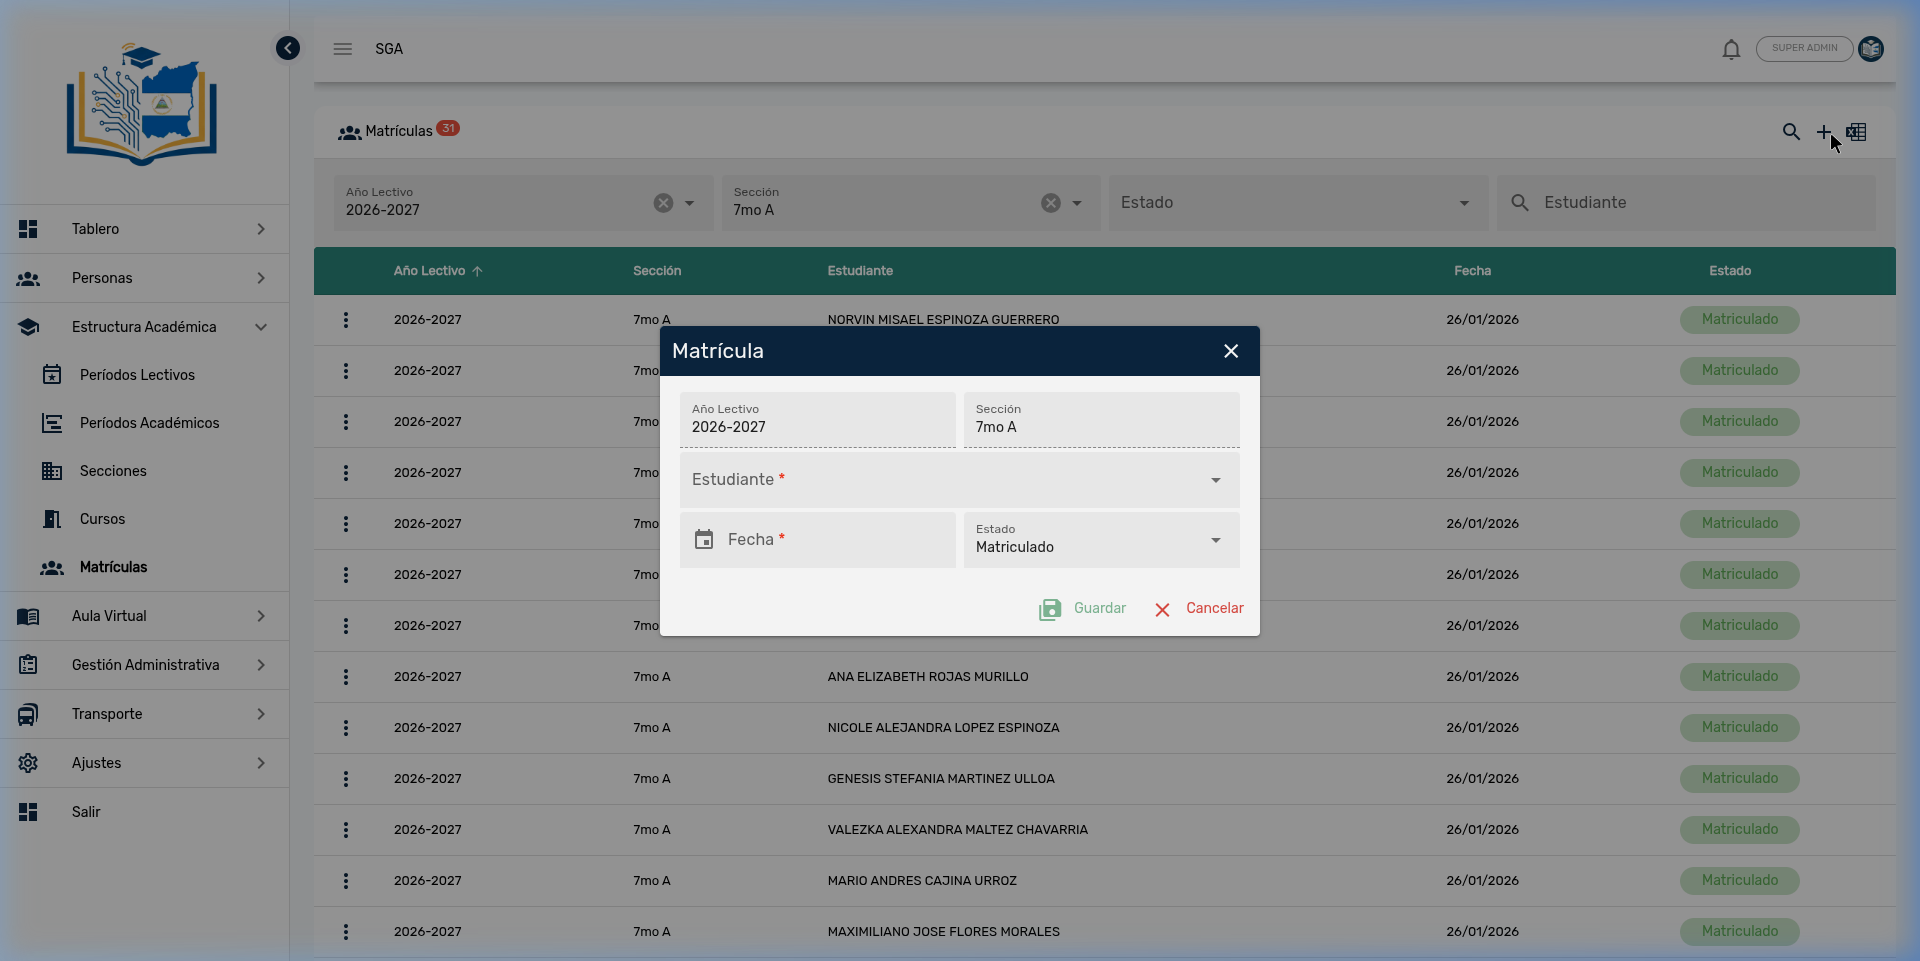Close the Matrícula dialog

[x=1231, y=351]
